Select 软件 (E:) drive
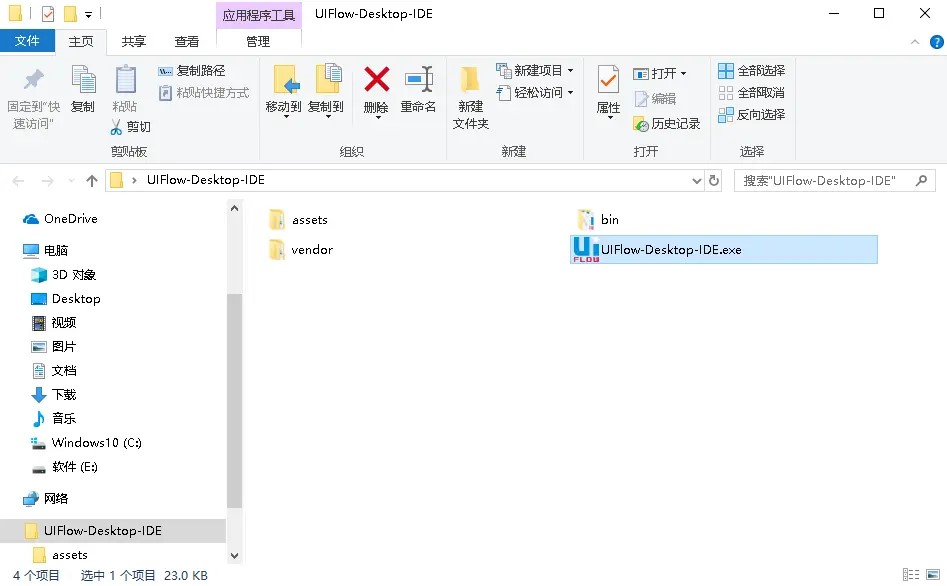Image resolution: width=947 pixels, height=586 pixels. 64,467
